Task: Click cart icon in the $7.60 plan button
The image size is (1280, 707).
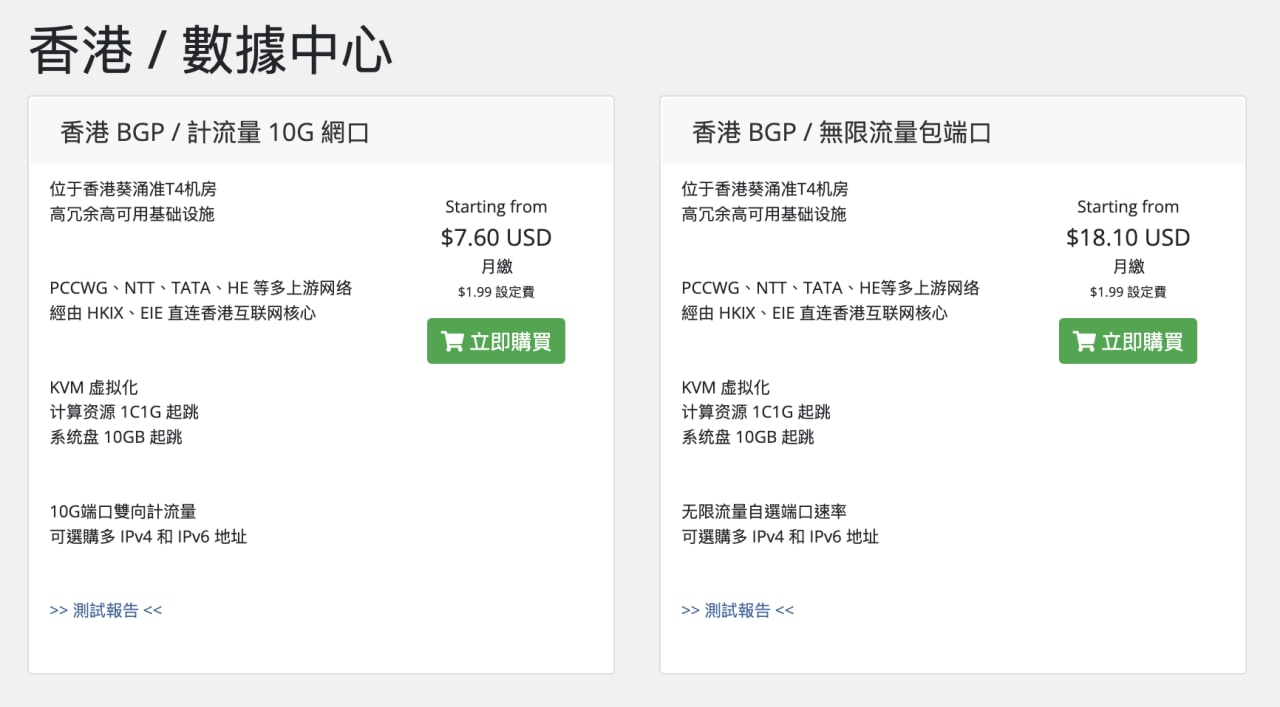Action: pyautogui.click(x=452, y=342)
